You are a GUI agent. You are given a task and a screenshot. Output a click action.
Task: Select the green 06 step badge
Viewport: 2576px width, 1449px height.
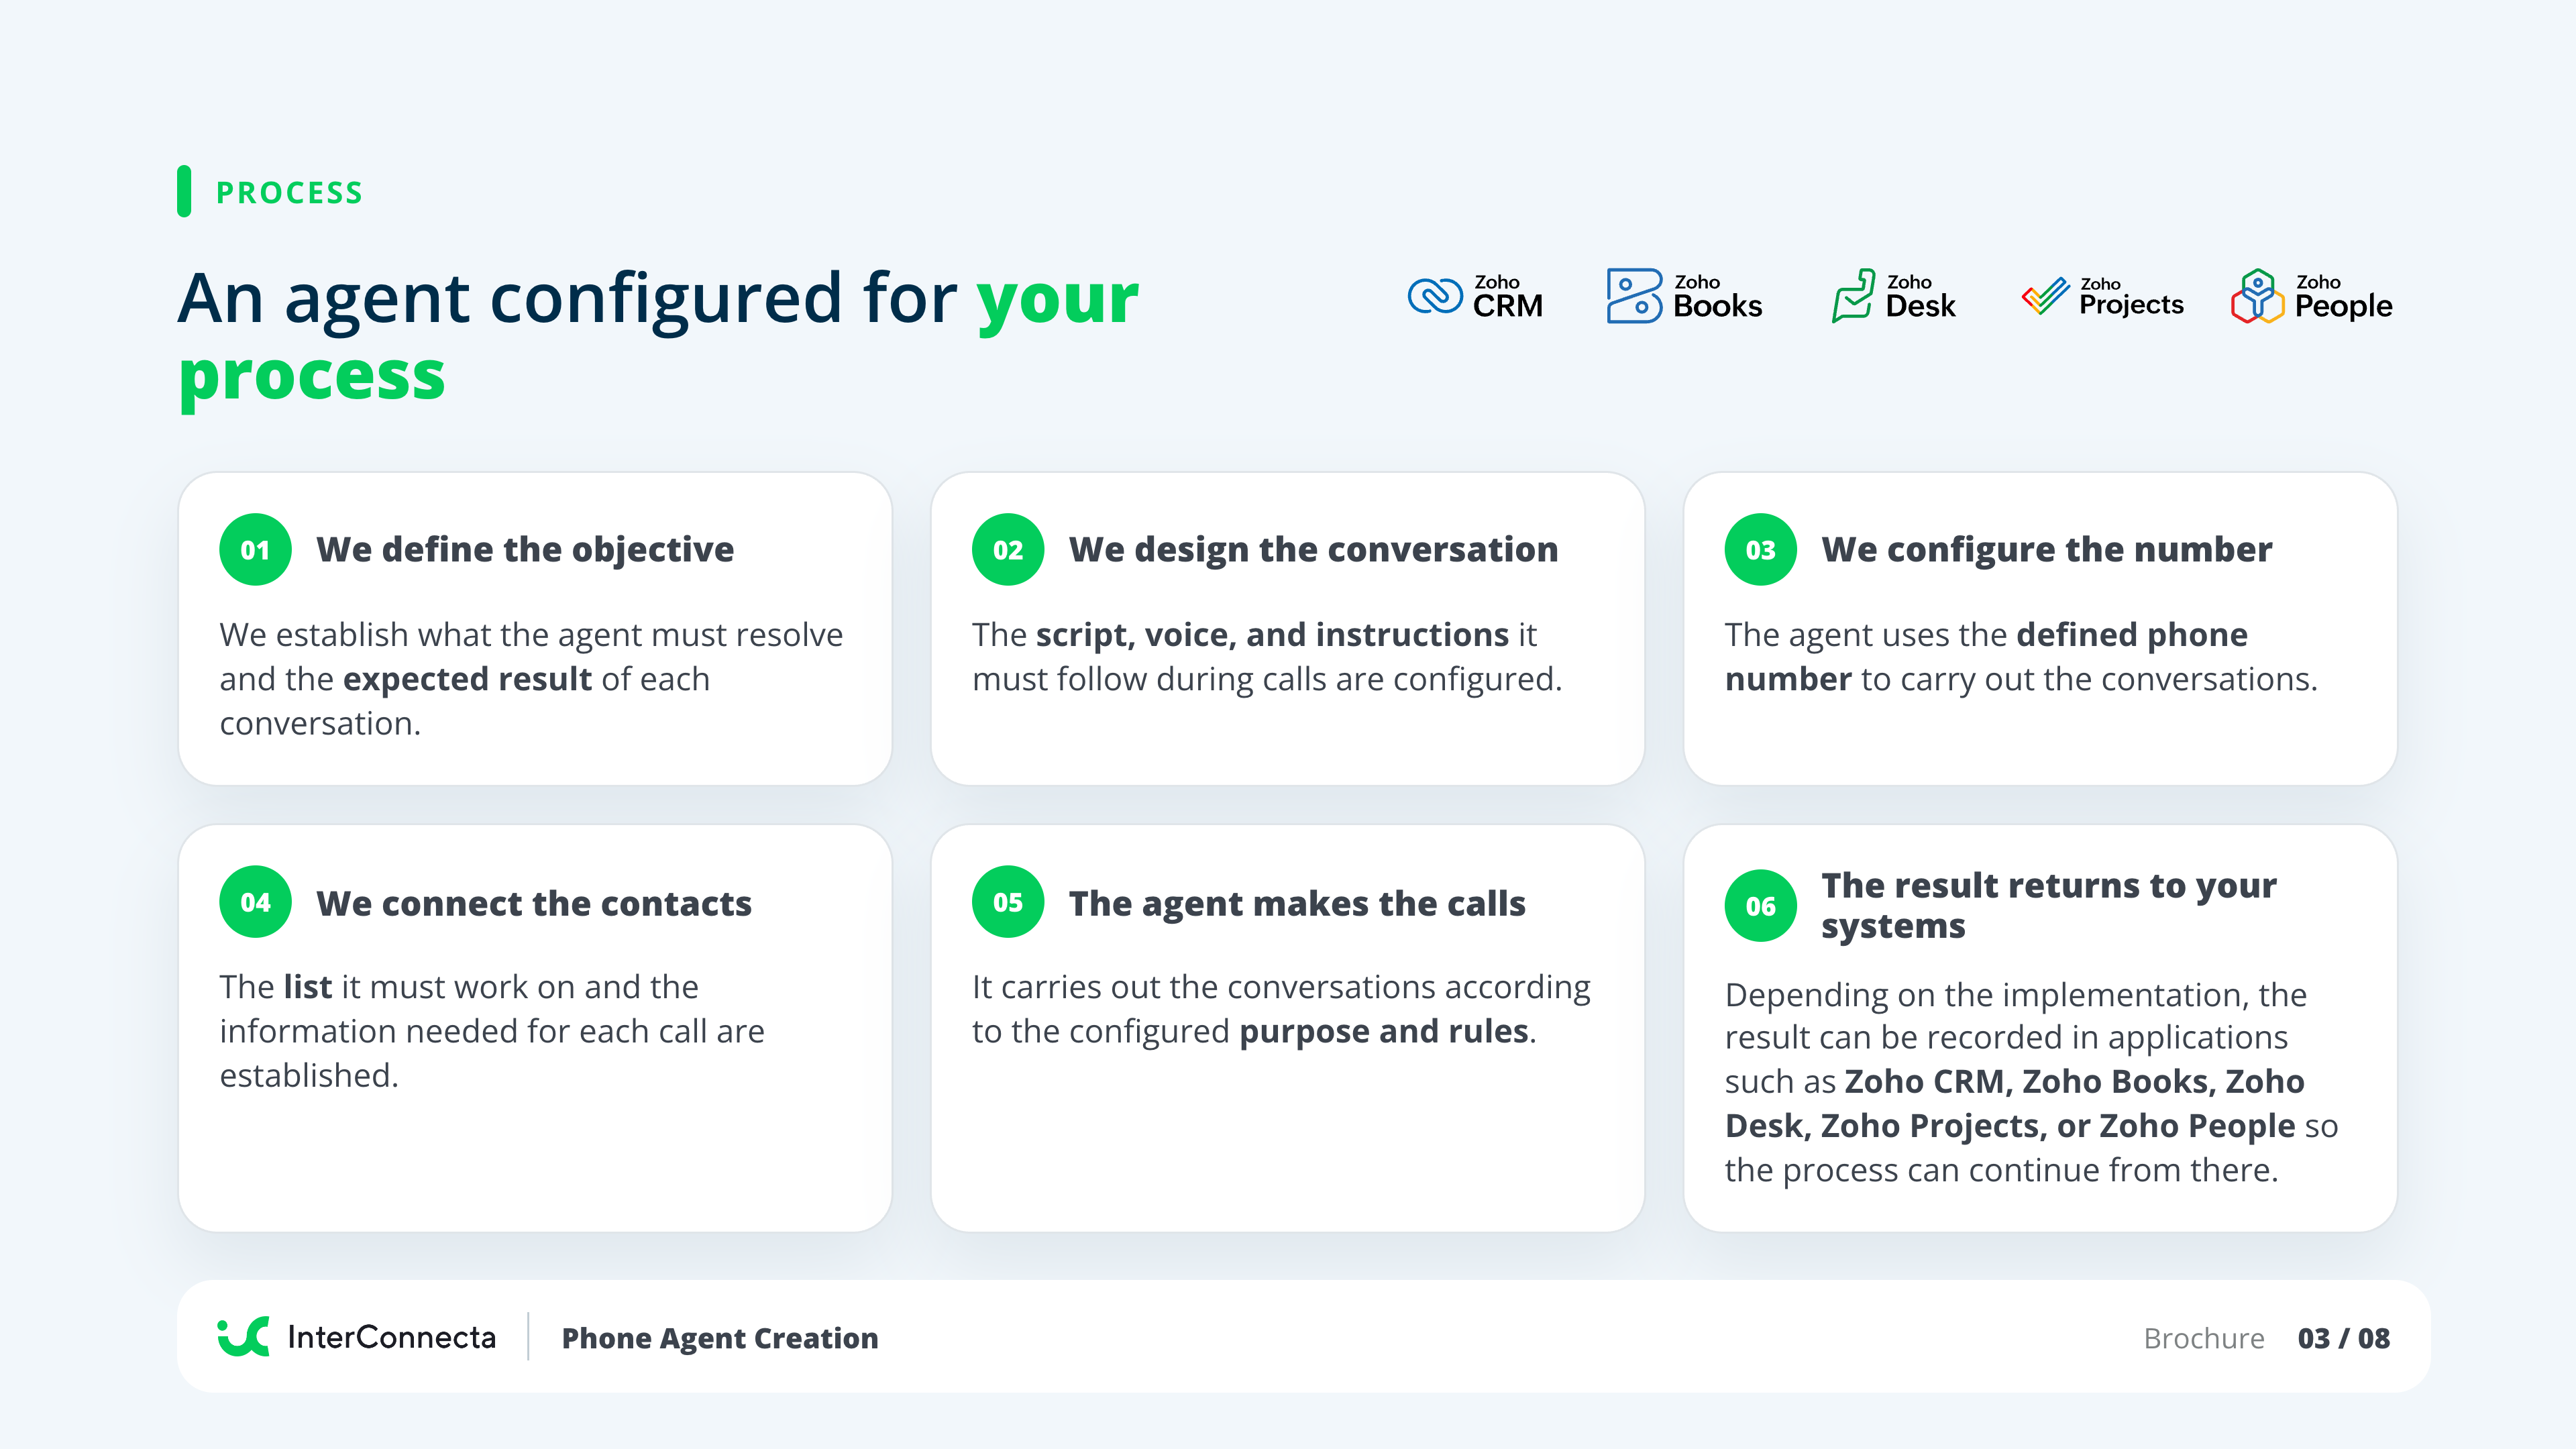coord(1761,906)
